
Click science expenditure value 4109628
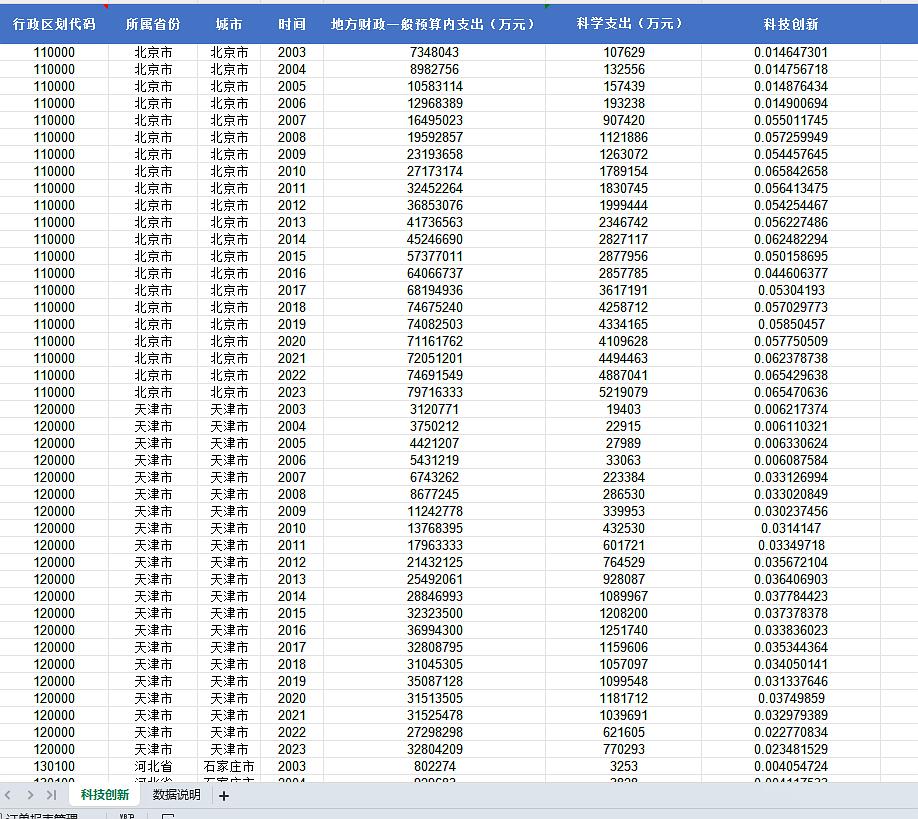click(x=624, y=341)
